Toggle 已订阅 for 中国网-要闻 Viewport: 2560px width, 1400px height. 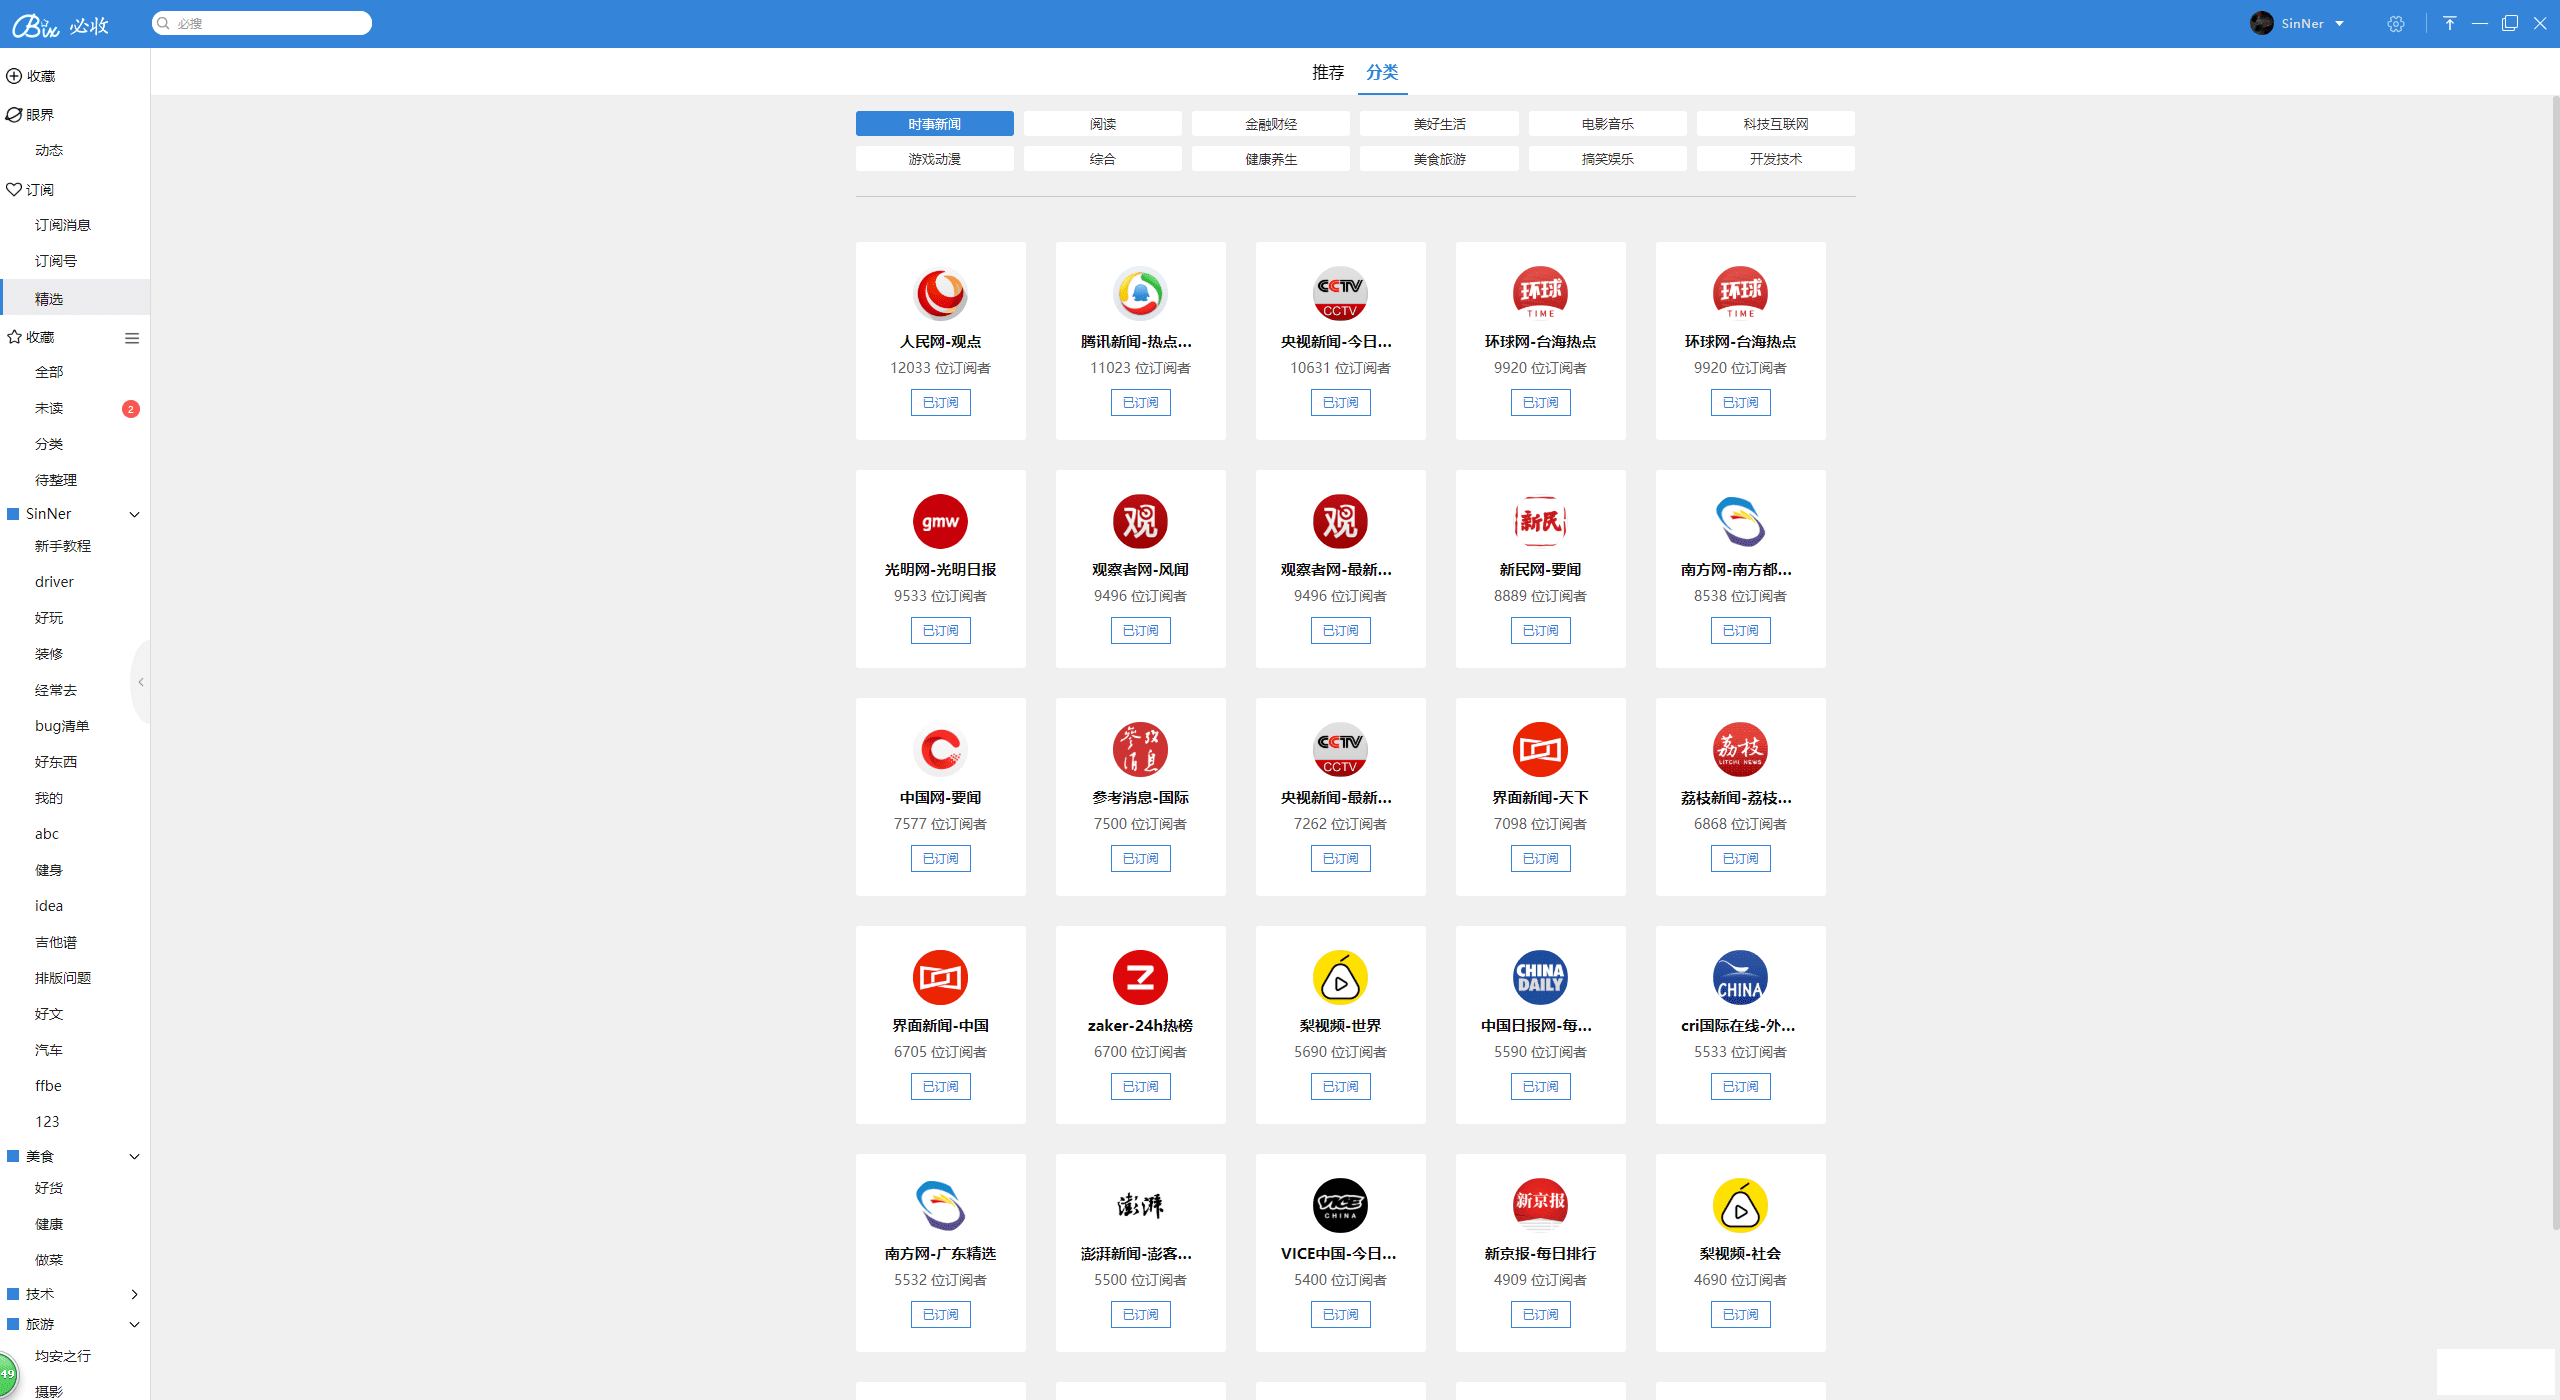(x=940, y=858)
